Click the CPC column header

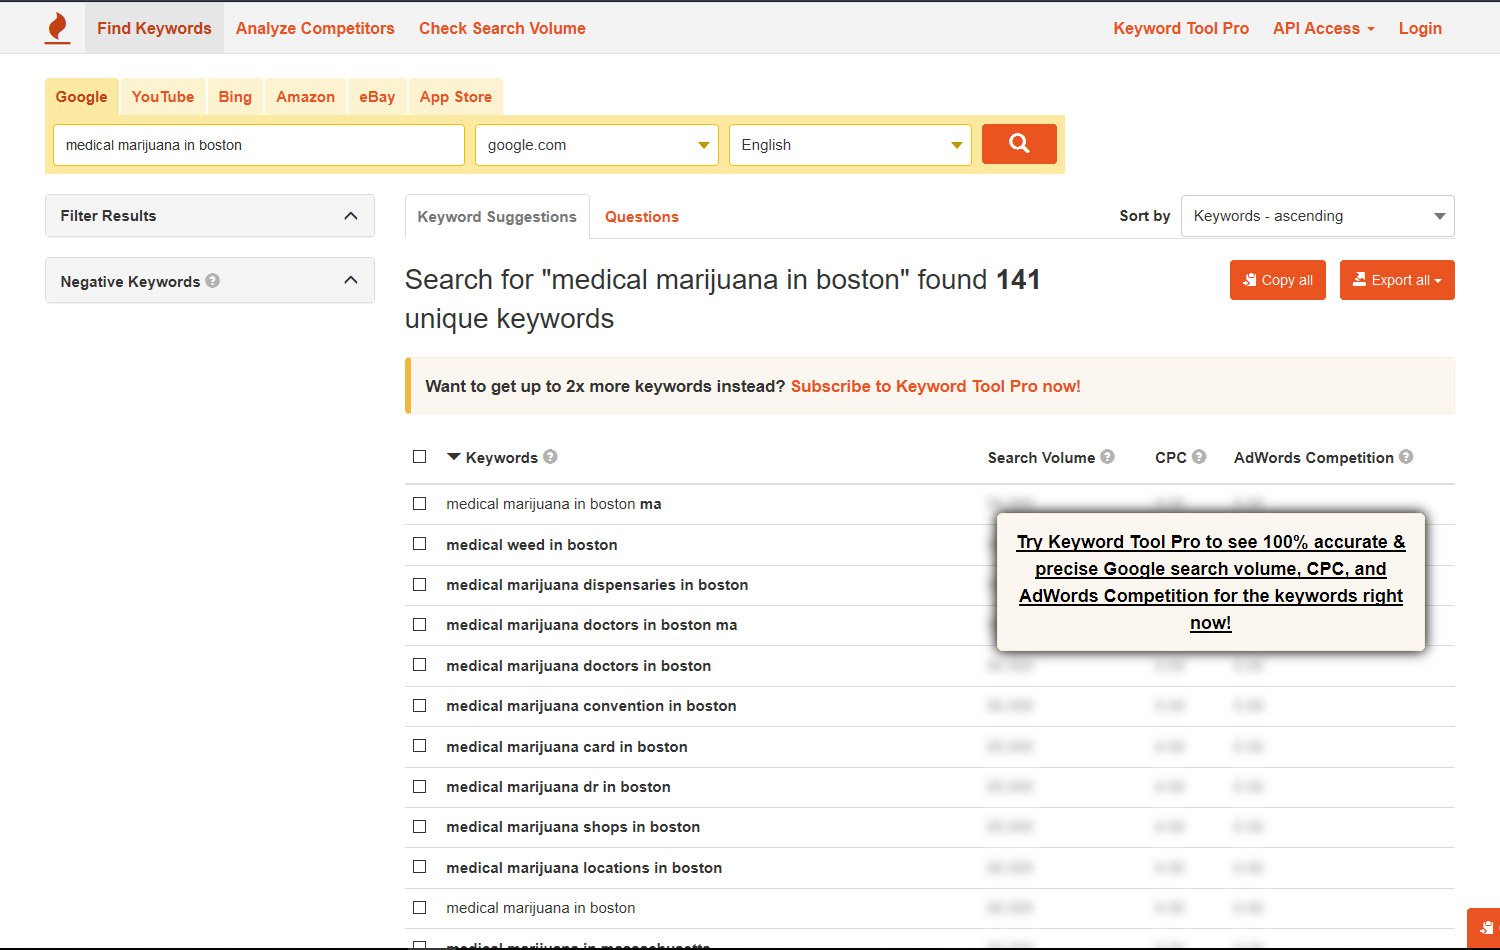tap(1170, 458)
